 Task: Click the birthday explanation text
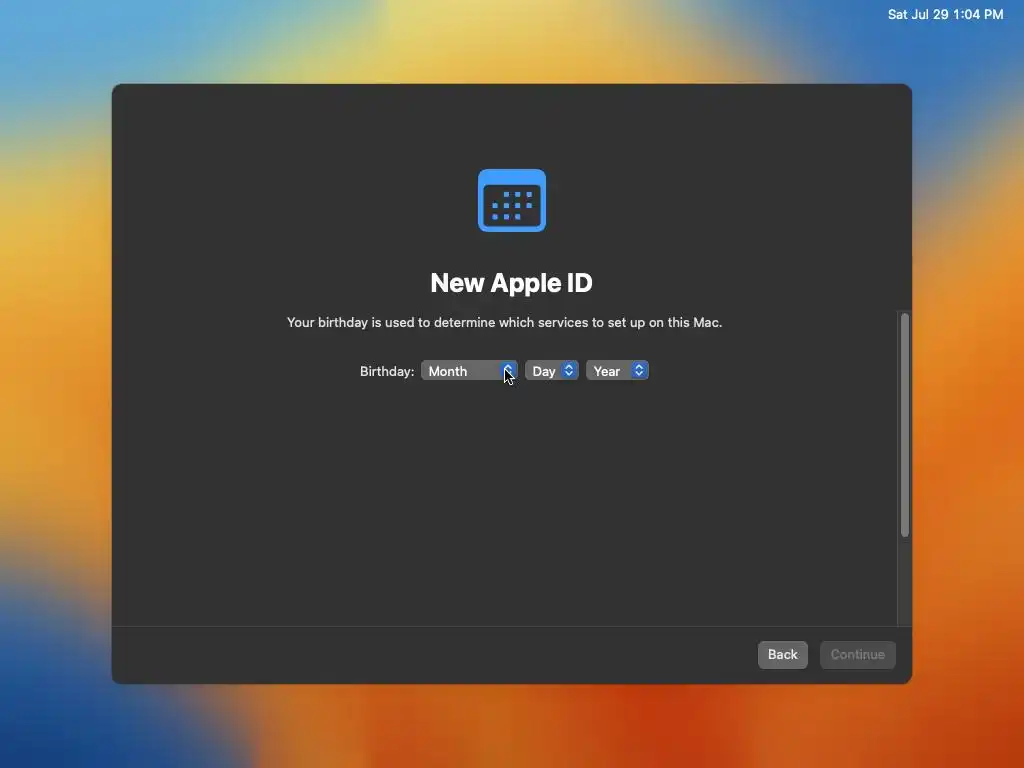click(504, 323)
